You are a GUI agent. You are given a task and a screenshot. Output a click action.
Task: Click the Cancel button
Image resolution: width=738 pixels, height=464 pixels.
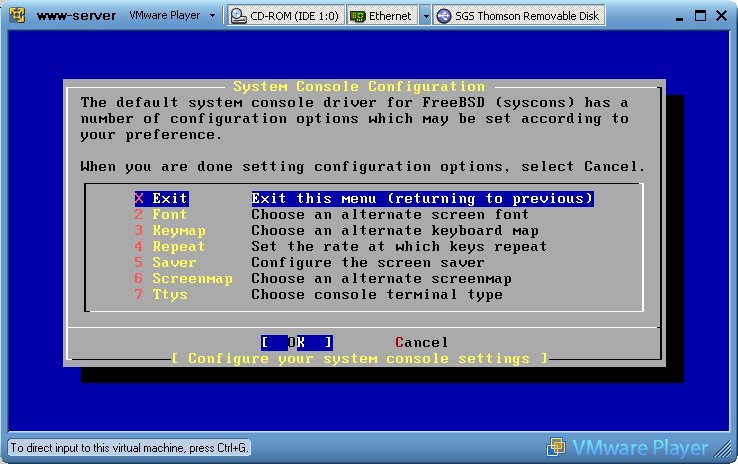[x=422, y=343]
